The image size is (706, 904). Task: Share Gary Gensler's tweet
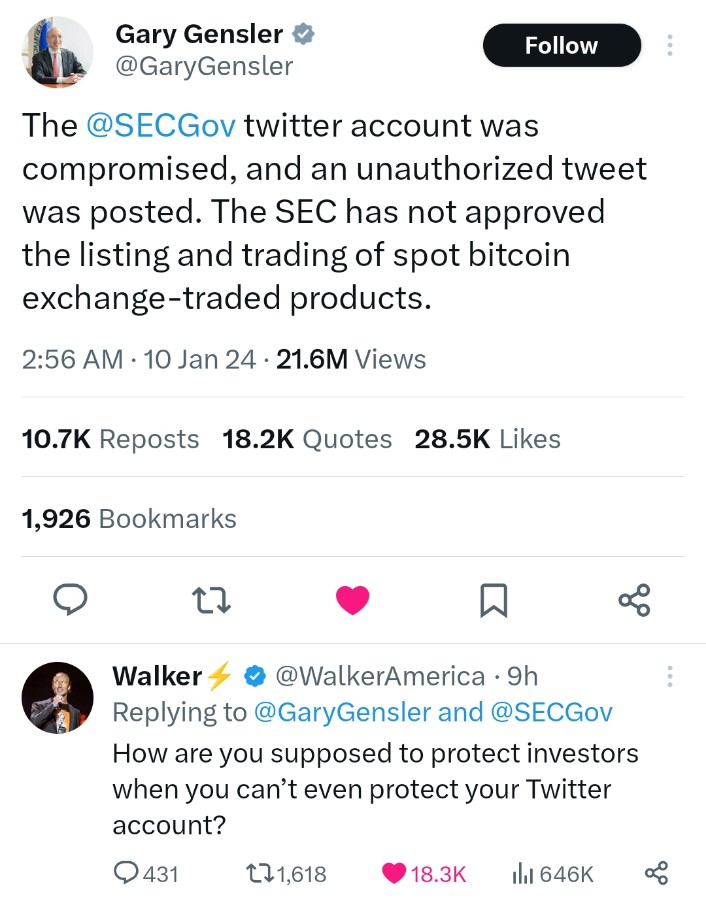click(x=634, y=599)
